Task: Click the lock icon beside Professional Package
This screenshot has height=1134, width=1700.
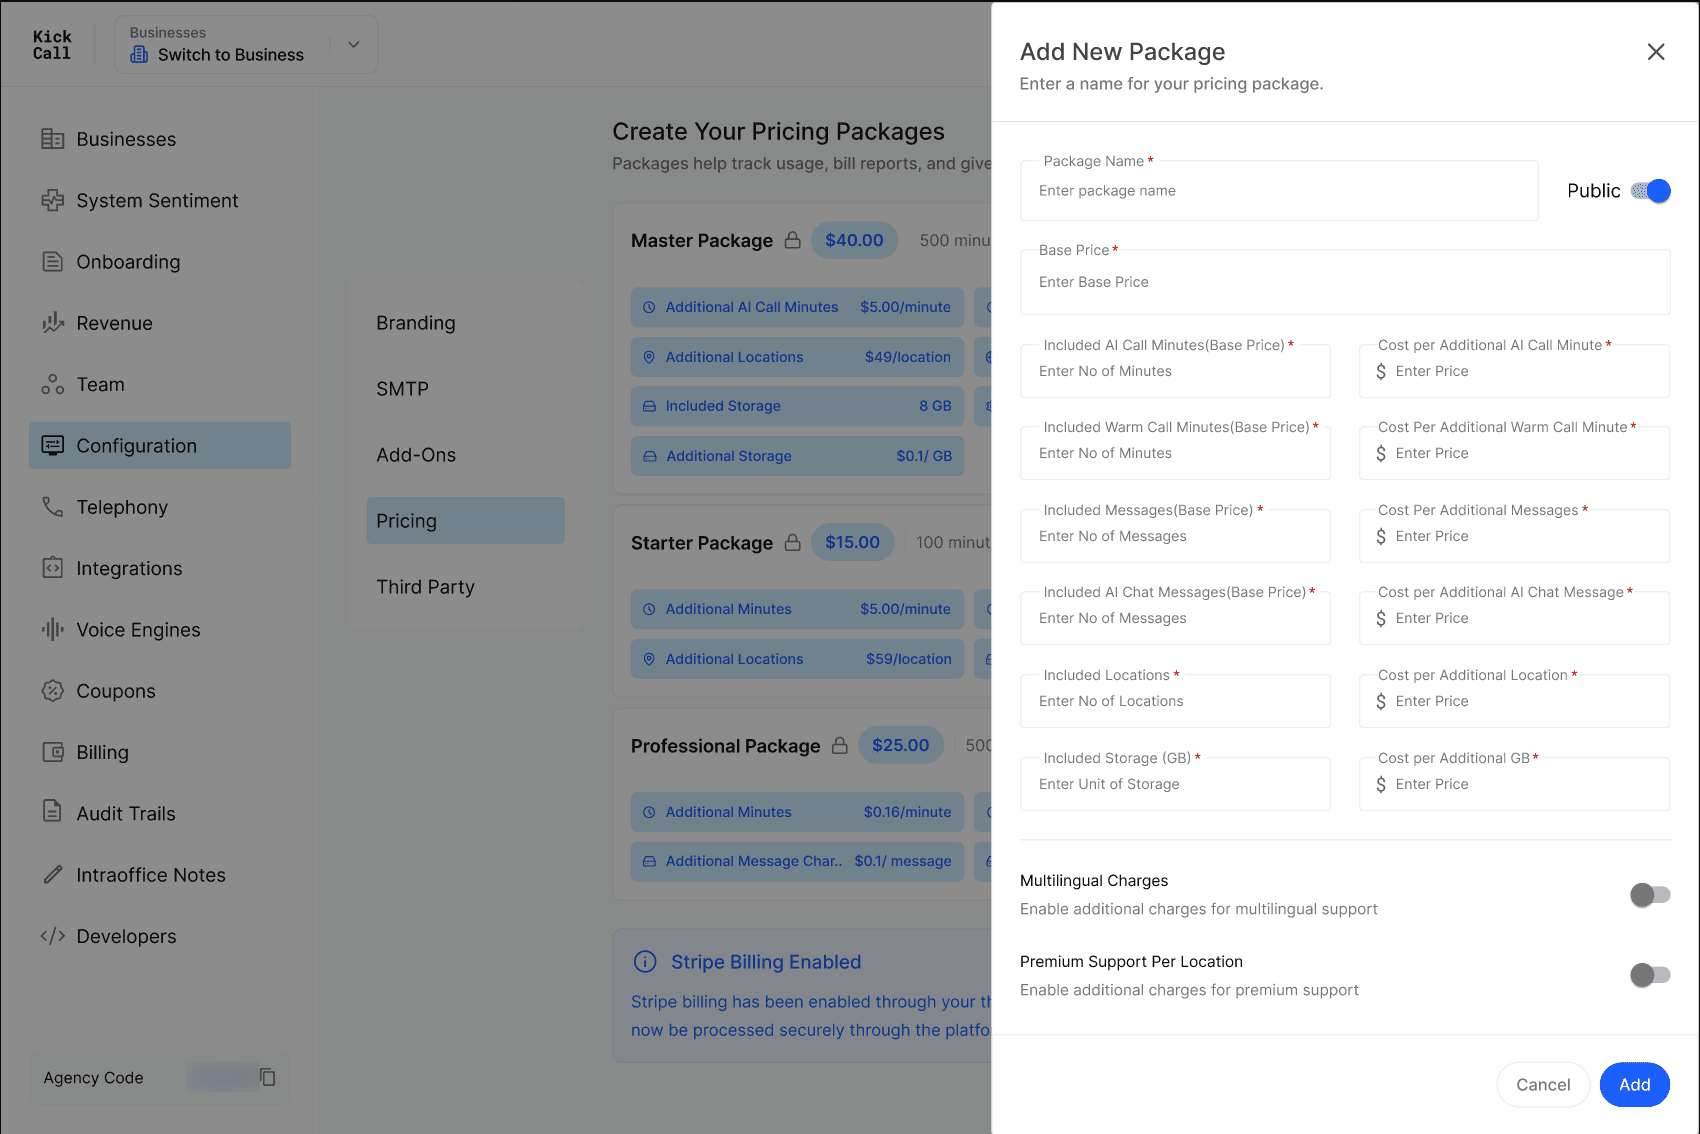Action: [x=840, y=746]
